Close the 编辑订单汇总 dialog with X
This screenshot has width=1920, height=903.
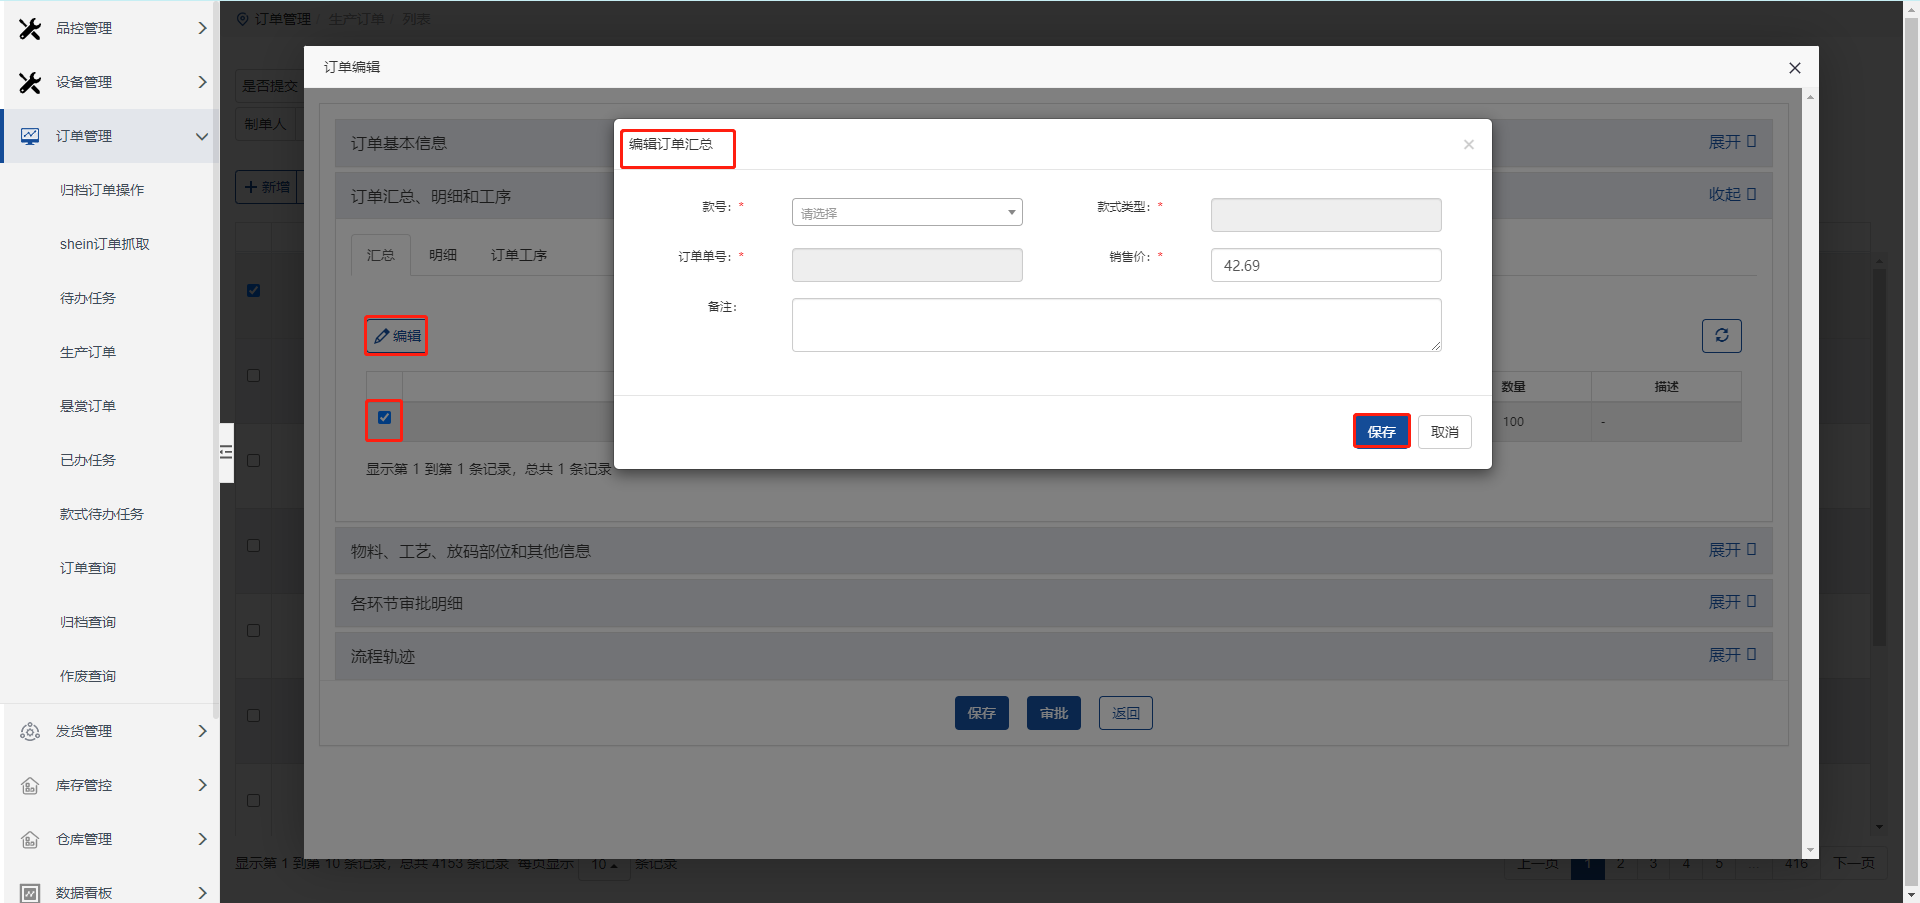(x=1468, y=145)
